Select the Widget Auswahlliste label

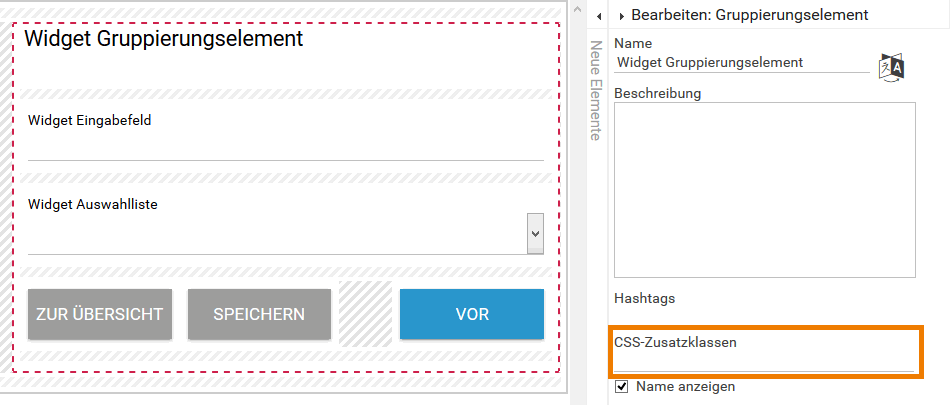(x=93, y=204)
